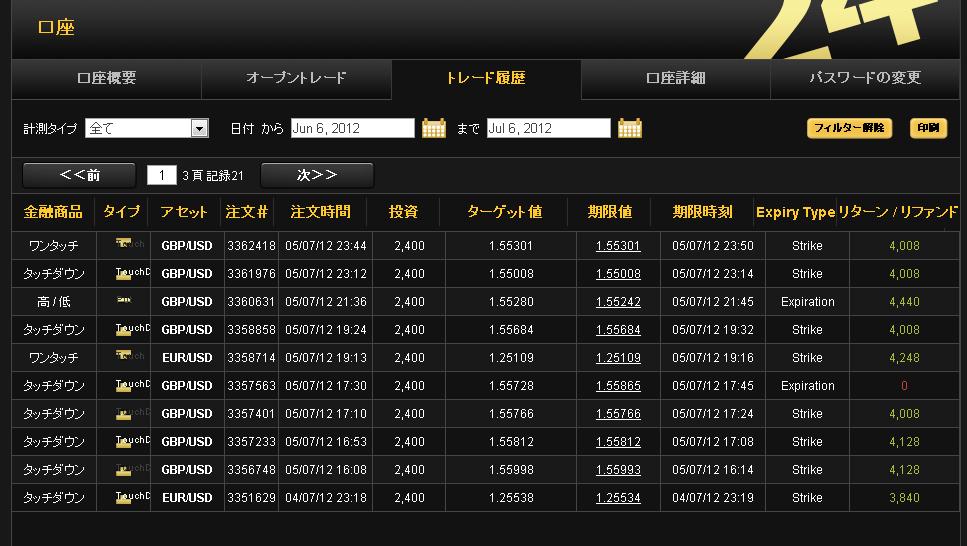Click High/Low type icon for order 3360631
The width and height of the screenshot is (967, 546).
124,300
